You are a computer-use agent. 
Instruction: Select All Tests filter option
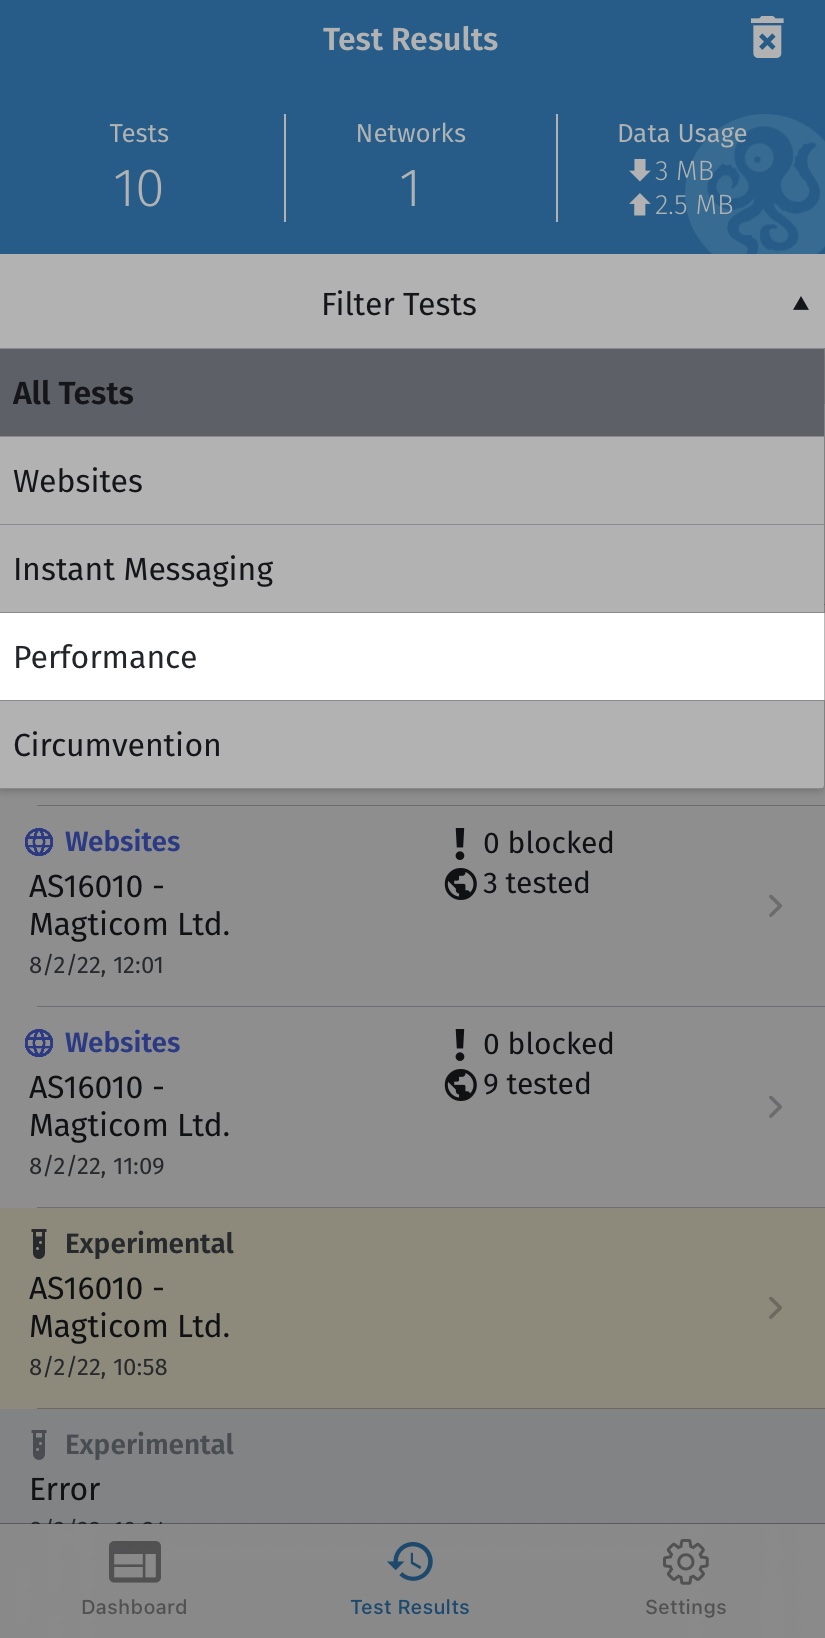coord(412,393)
